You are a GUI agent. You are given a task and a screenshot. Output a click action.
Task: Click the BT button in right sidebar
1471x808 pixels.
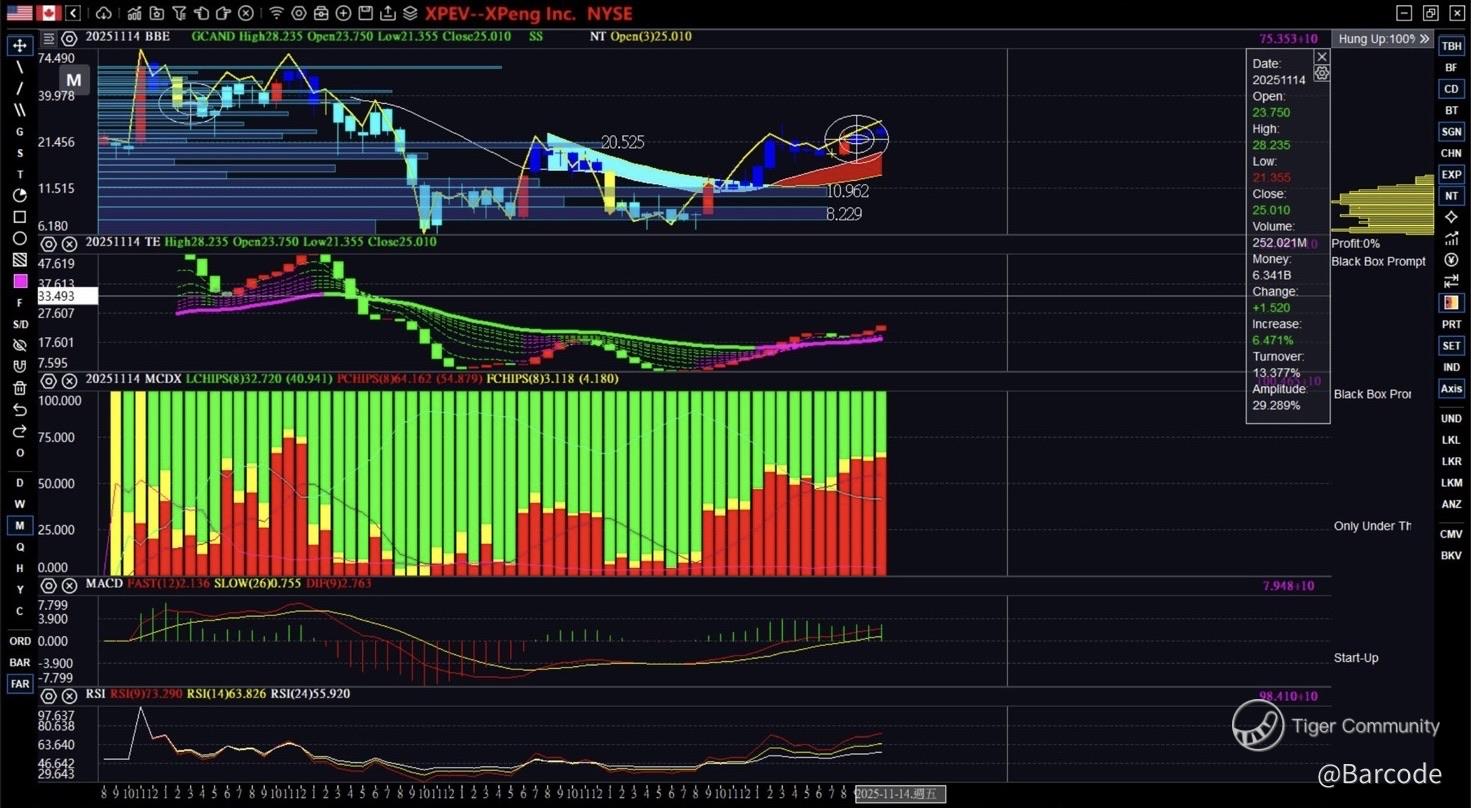coord(1451,110)
